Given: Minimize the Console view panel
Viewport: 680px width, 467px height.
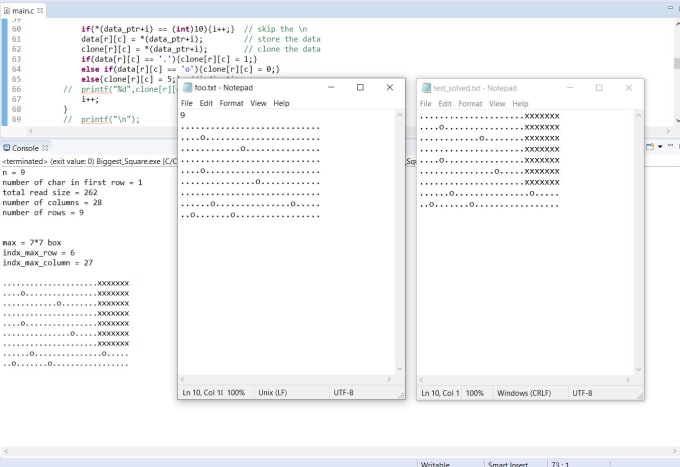Looking at the screenshot, I should tap(670, 146).
